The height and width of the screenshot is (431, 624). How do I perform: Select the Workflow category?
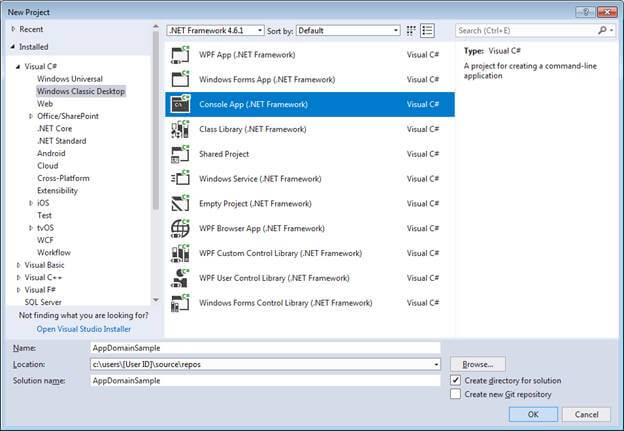pos(54,252)
